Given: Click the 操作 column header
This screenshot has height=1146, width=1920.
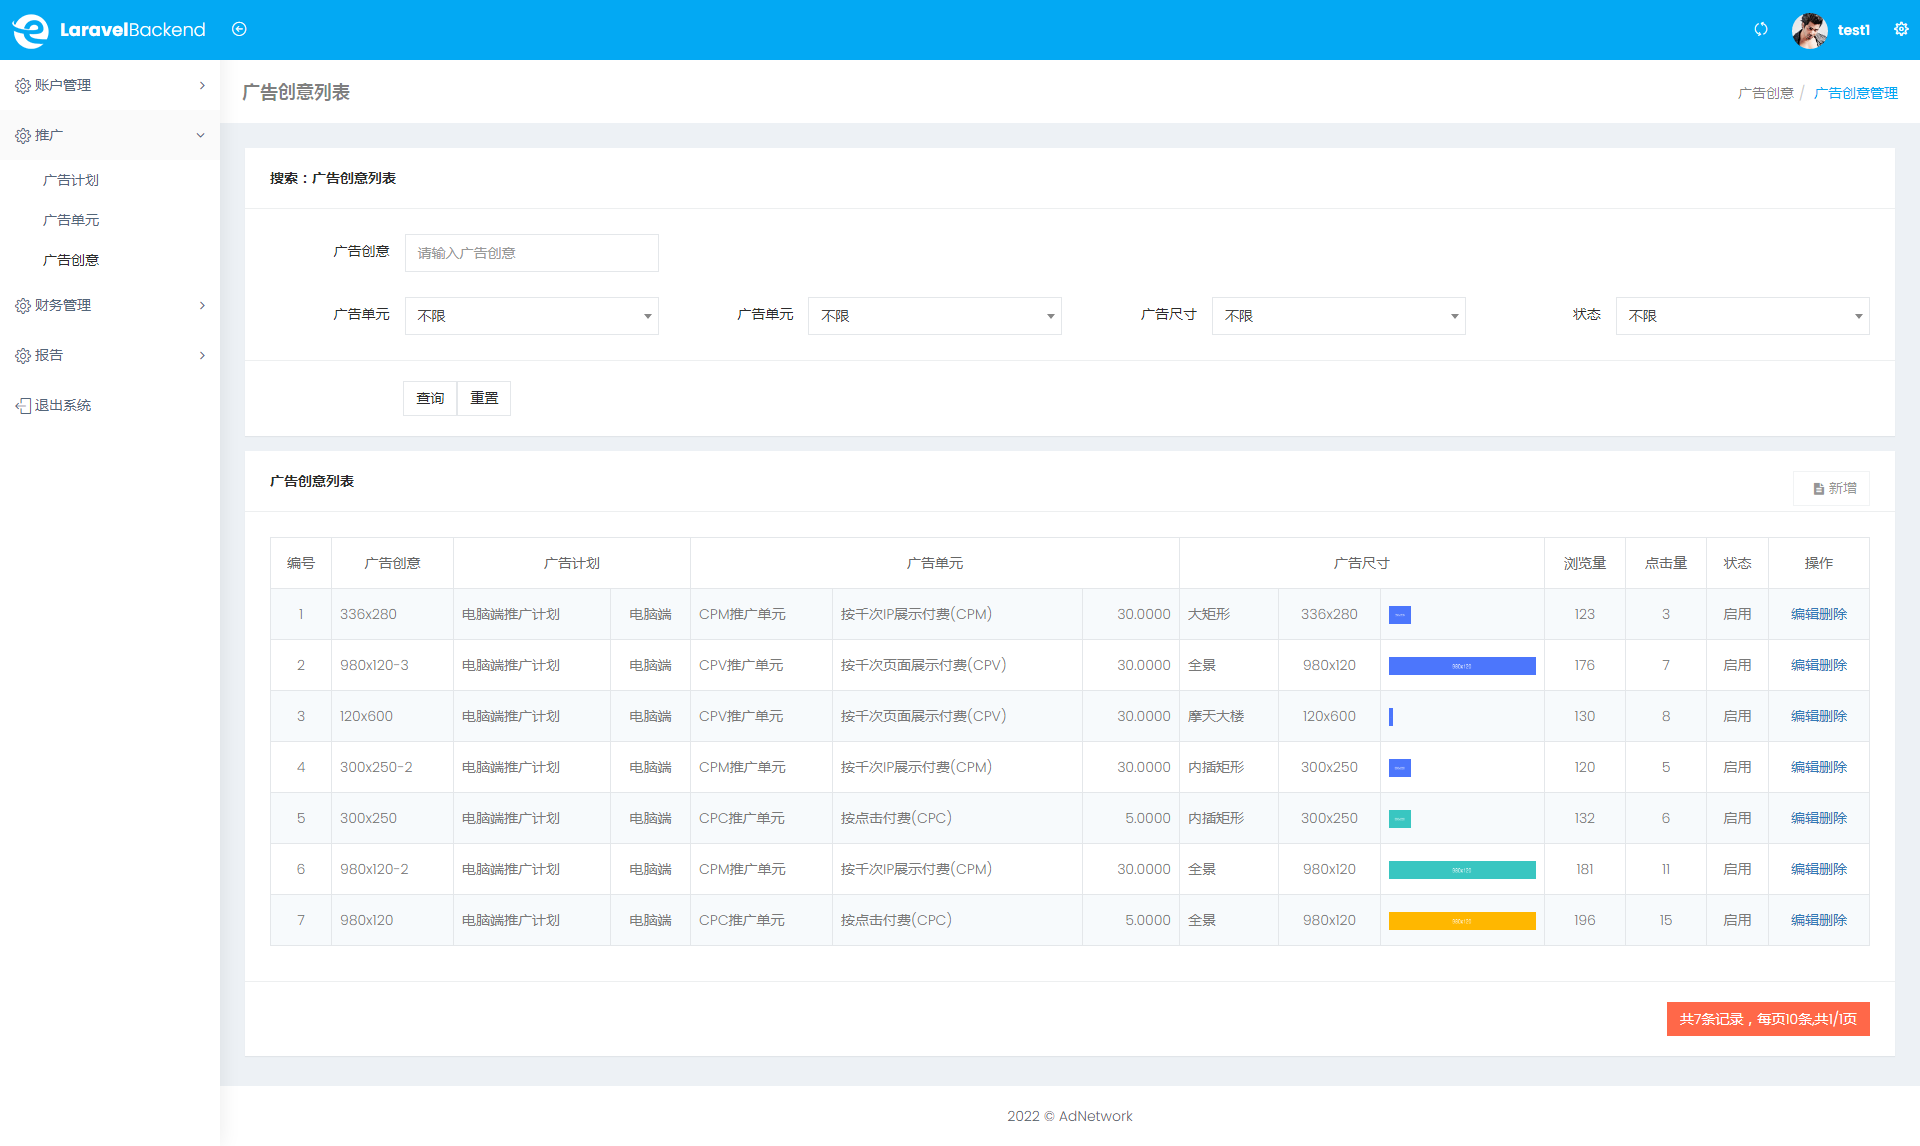Looking at the screenshot, I should [1818, 563].
